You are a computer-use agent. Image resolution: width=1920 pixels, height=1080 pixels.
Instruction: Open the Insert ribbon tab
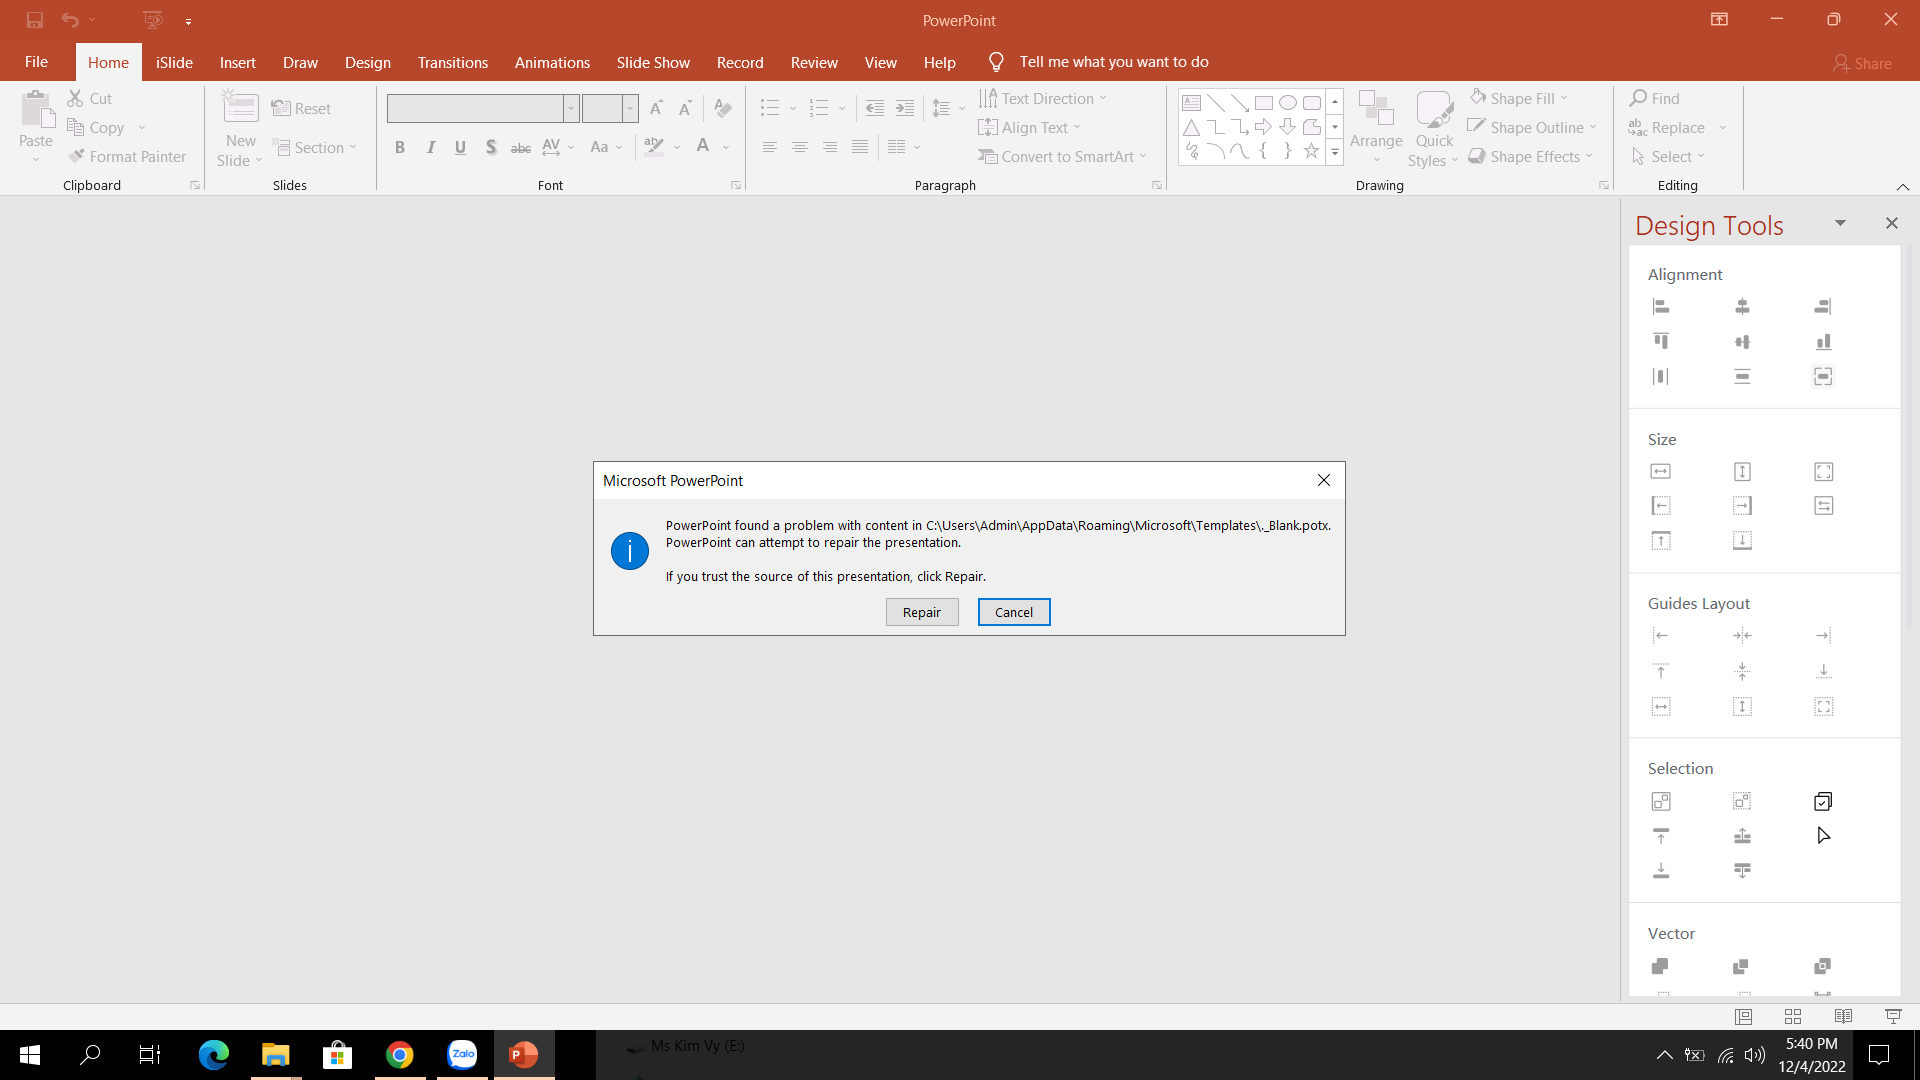coord(238,62)
